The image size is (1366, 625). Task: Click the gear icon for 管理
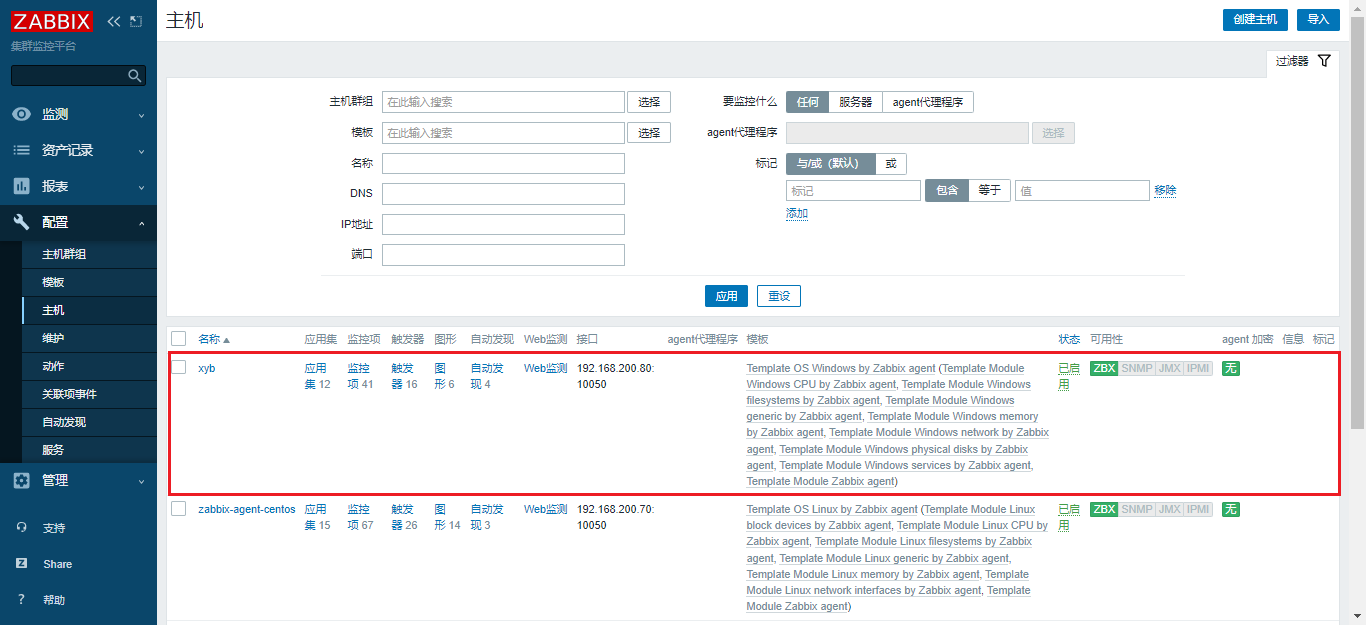21,480
